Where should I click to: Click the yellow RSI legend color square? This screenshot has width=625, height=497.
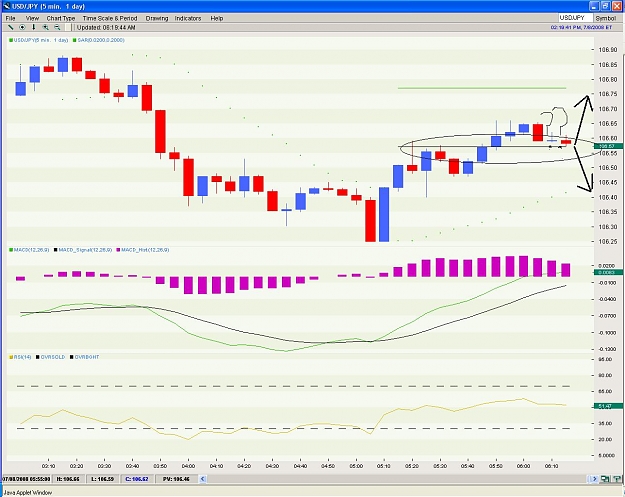tap(11, 357)
